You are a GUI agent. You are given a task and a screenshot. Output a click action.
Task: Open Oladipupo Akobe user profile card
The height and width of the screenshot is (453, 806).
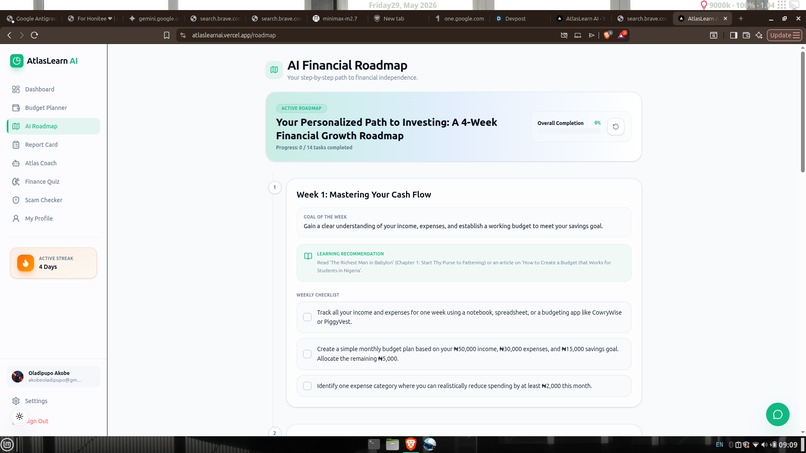tap(53, 376)
